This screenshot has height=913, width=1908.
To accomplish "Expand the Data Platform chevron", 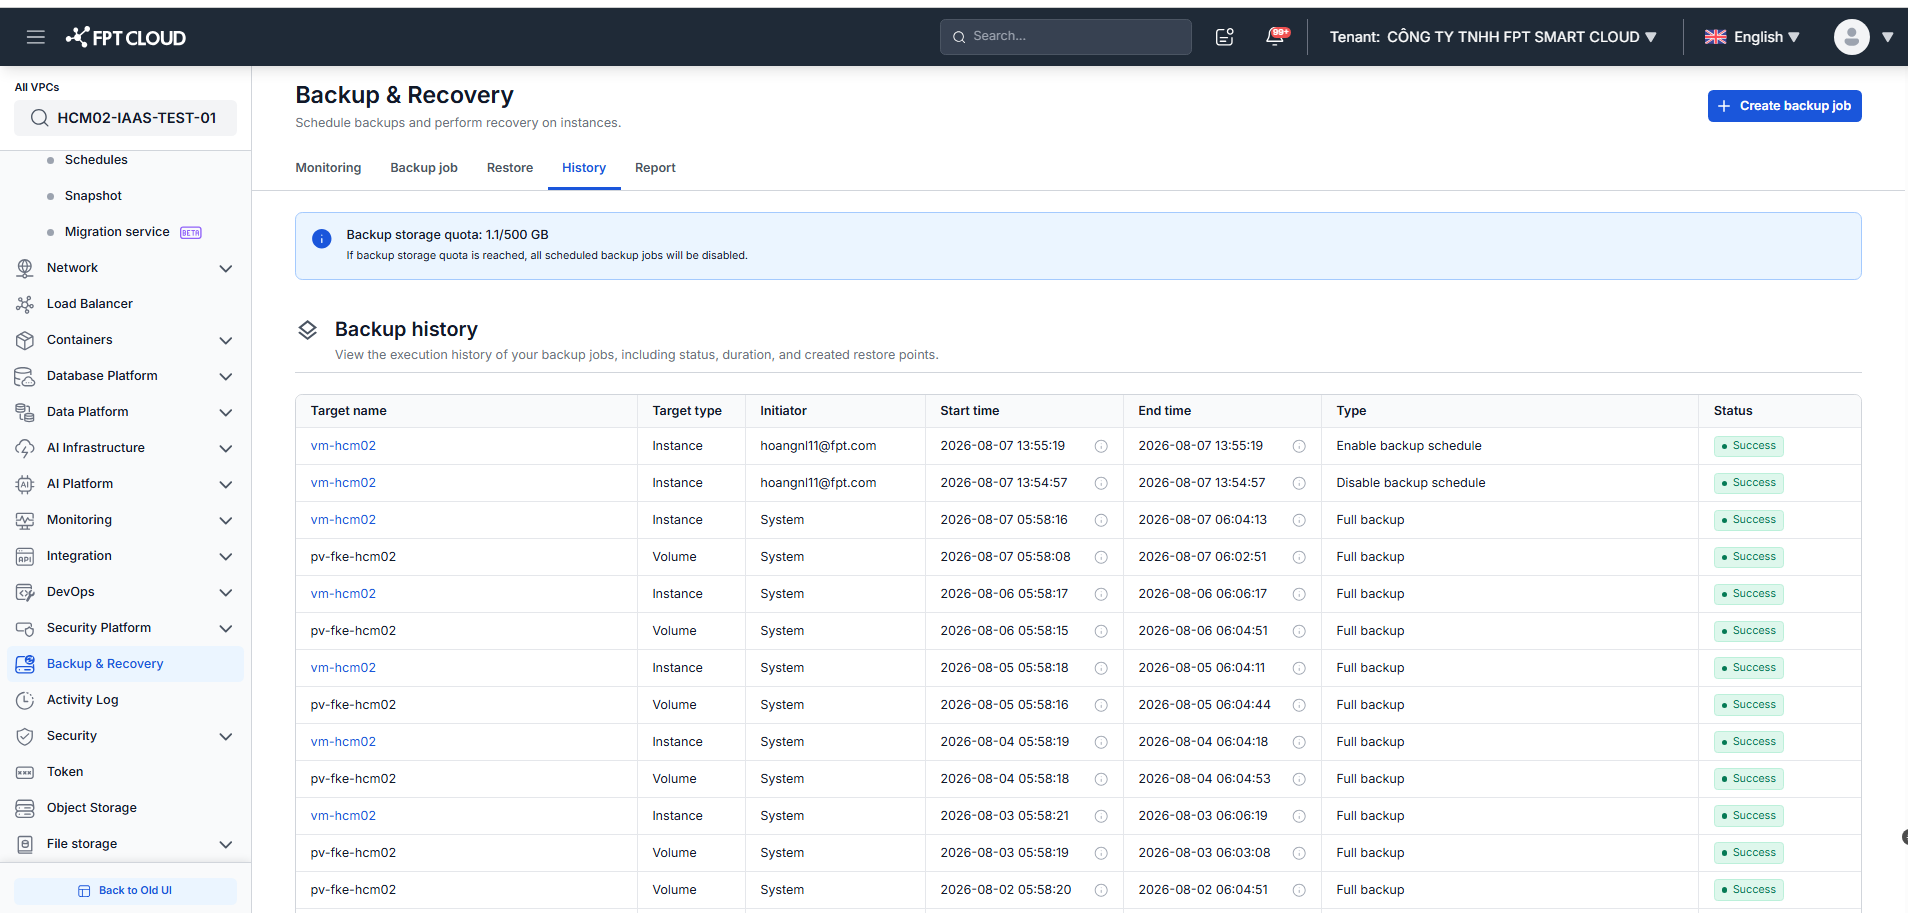I will click(x=226, y=412).
